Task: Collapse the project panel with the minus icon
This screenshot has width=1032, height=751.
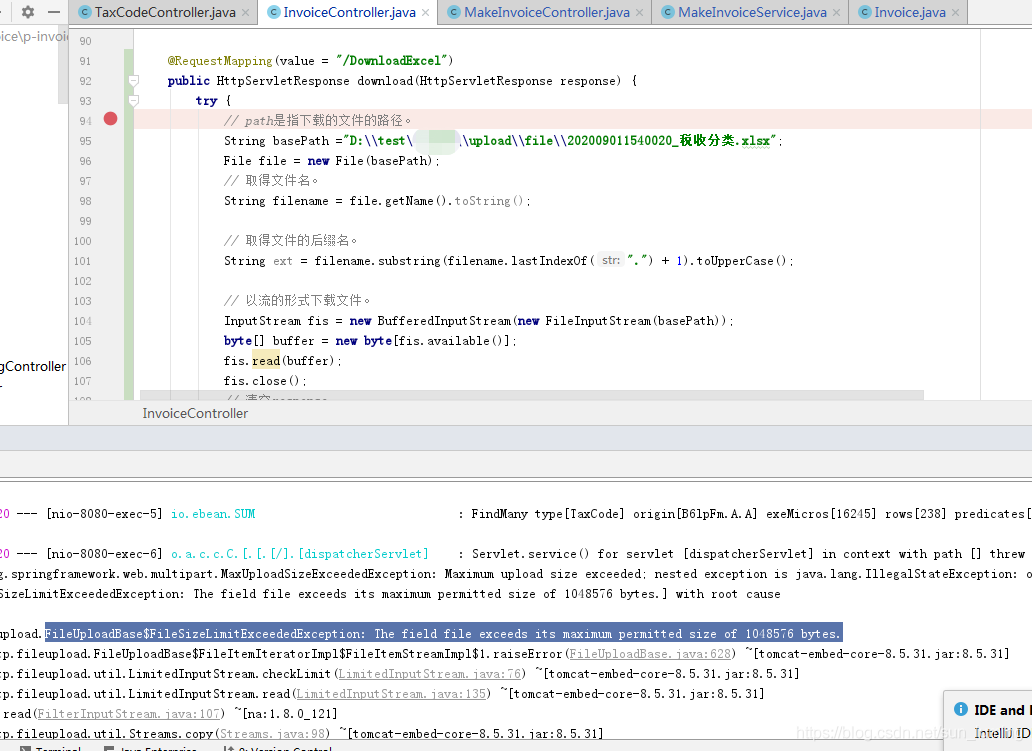Action: [54, 12]
